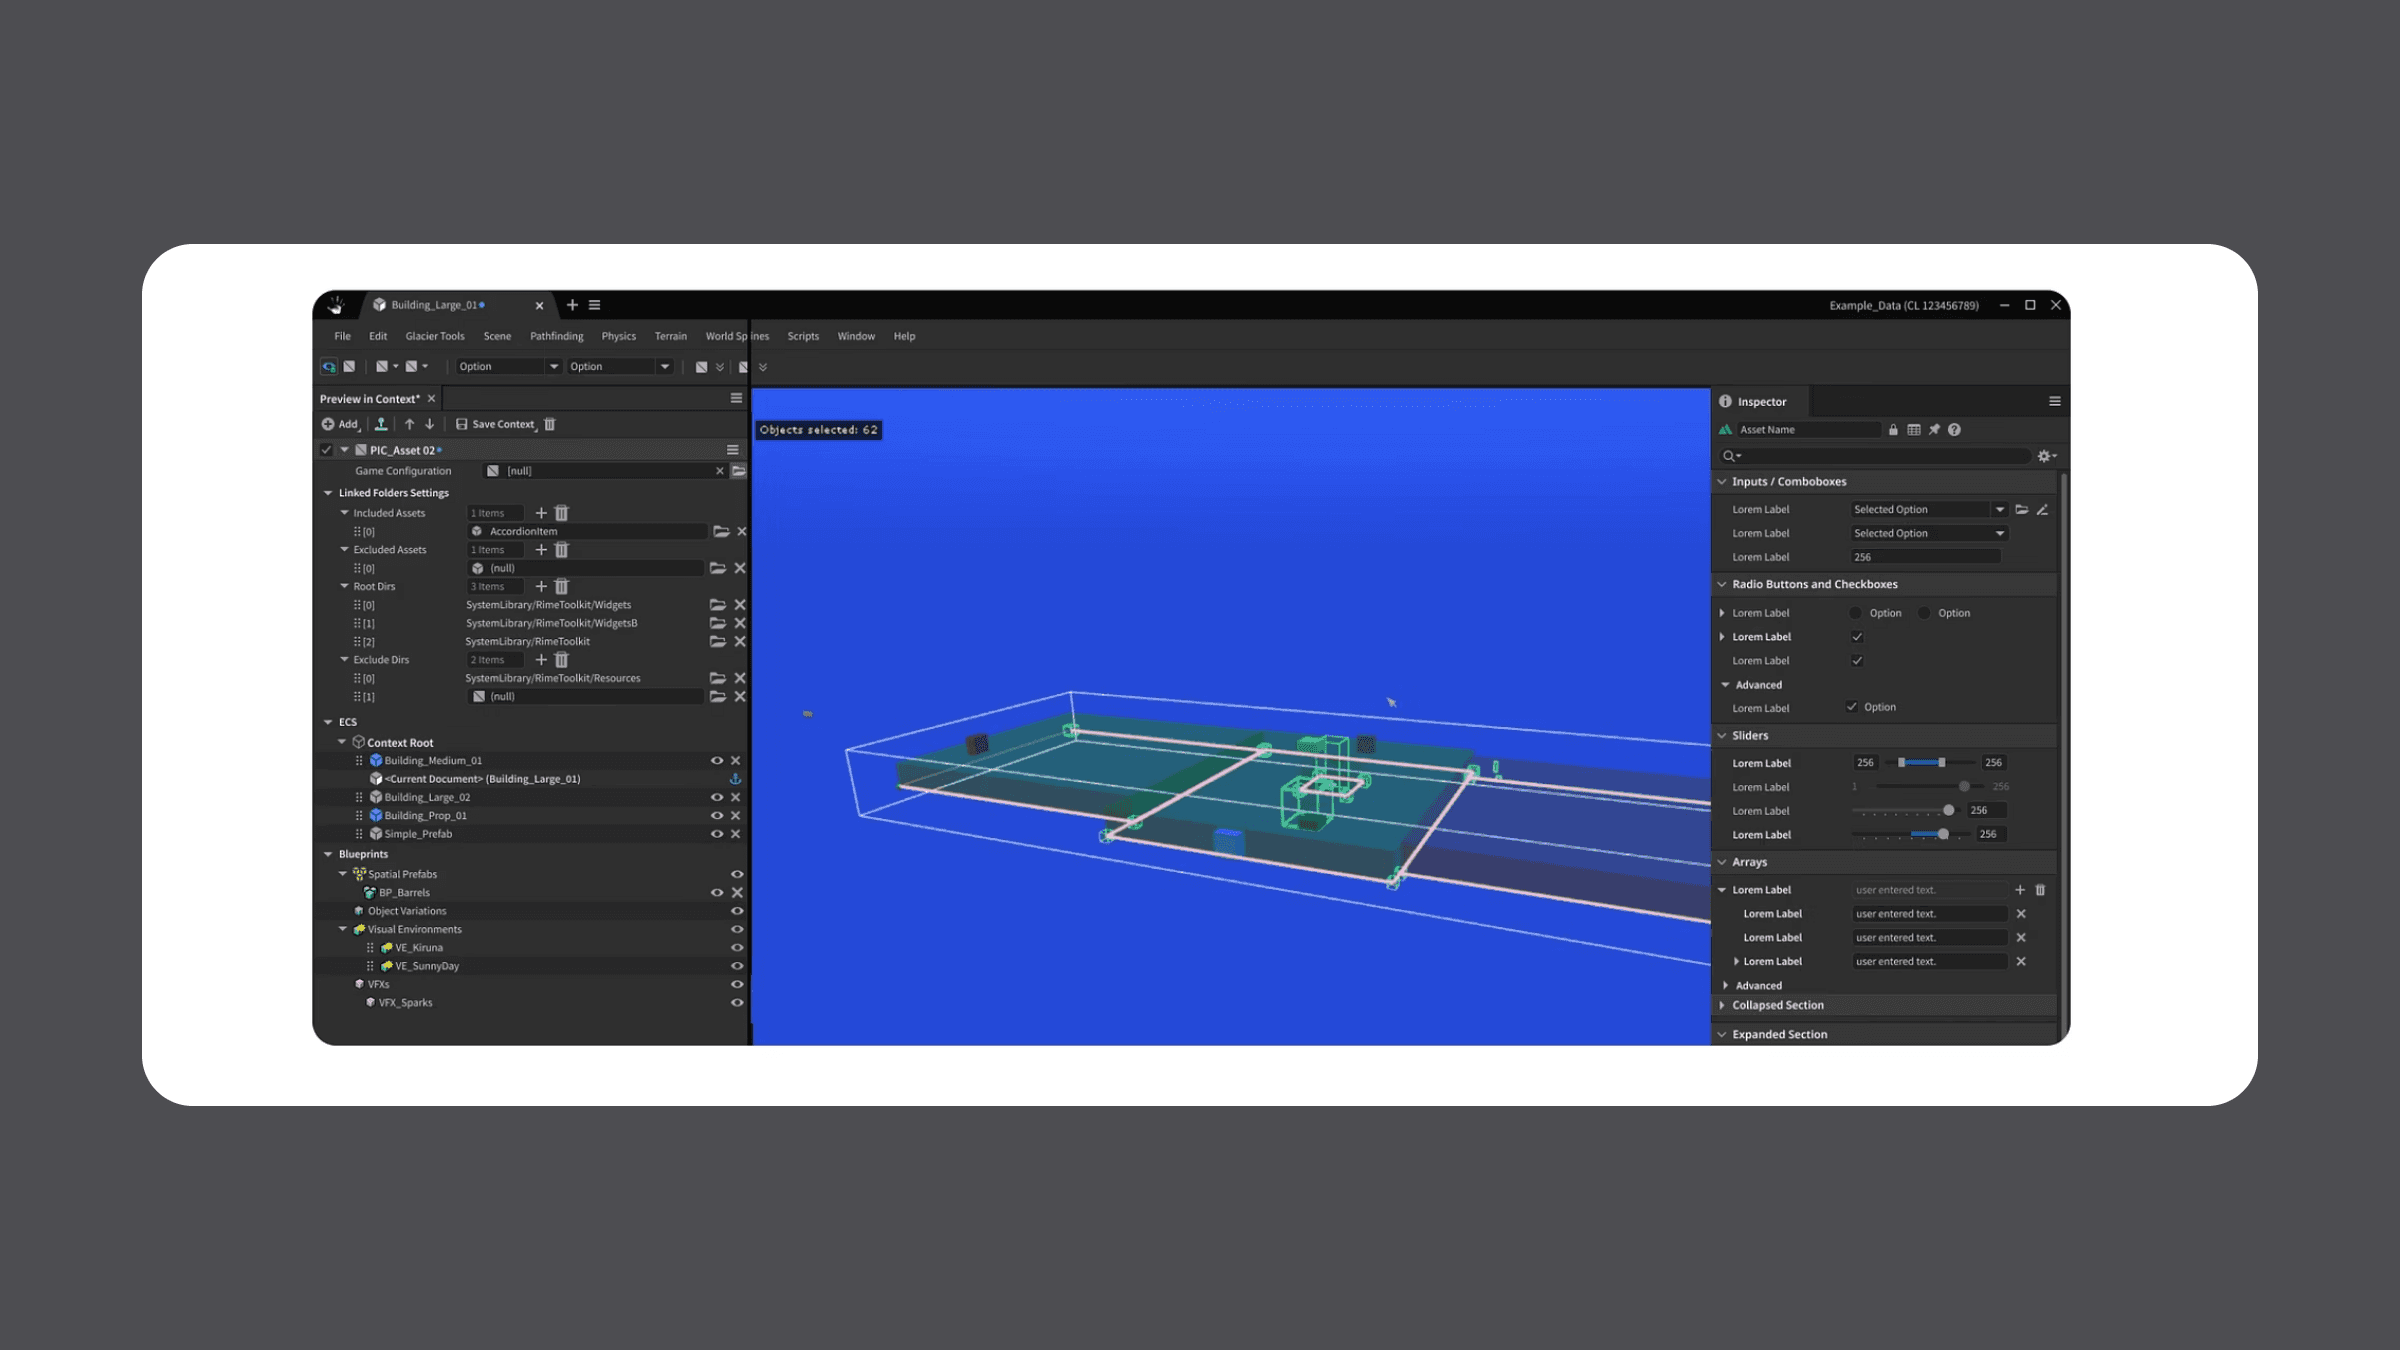Click the move up arrow in context toolbar
2400x1350 pixels.
pos(409,424)
